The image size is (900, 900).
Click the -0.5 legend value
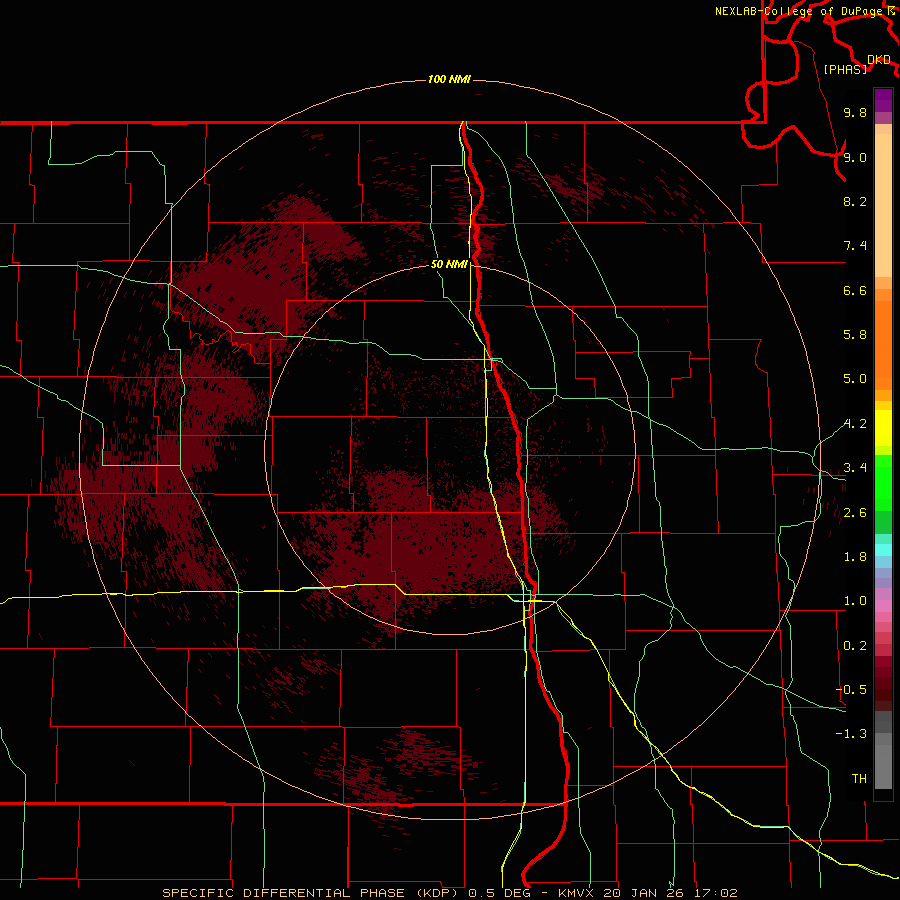click(851, 690)
